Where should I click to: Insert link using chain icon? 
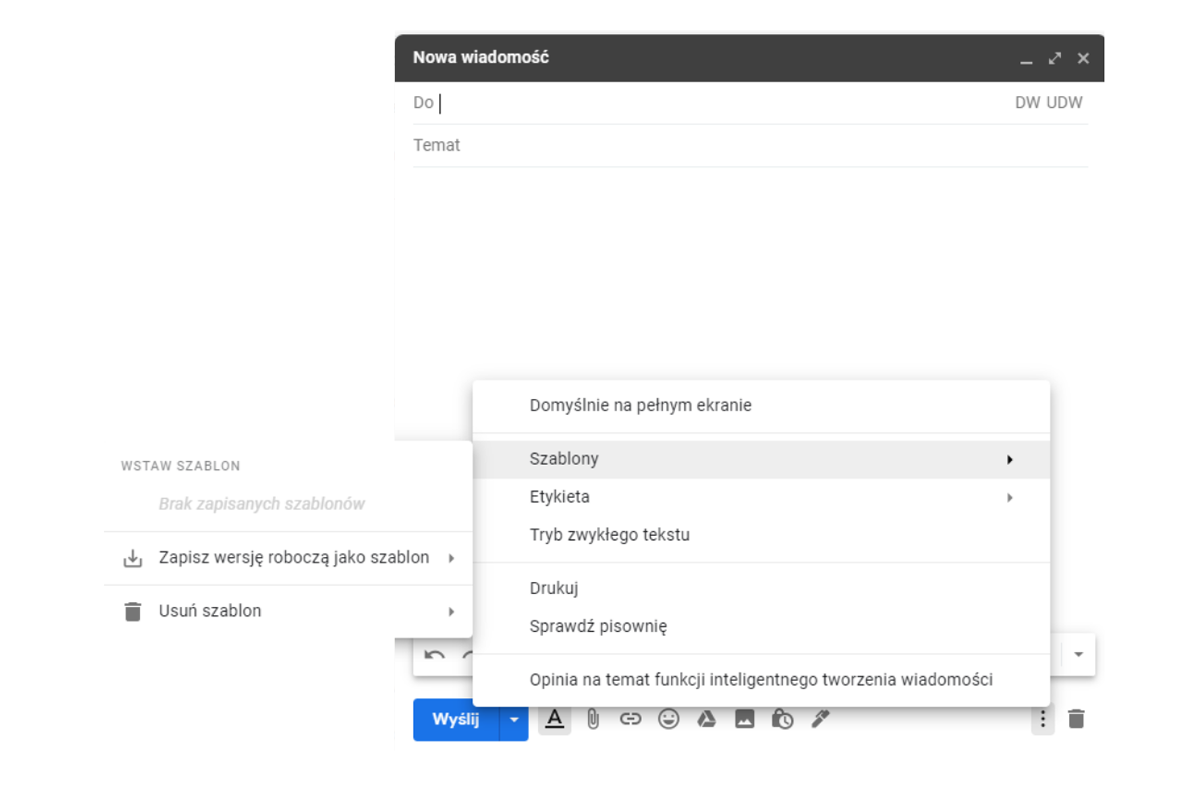[x=630, y=719]
